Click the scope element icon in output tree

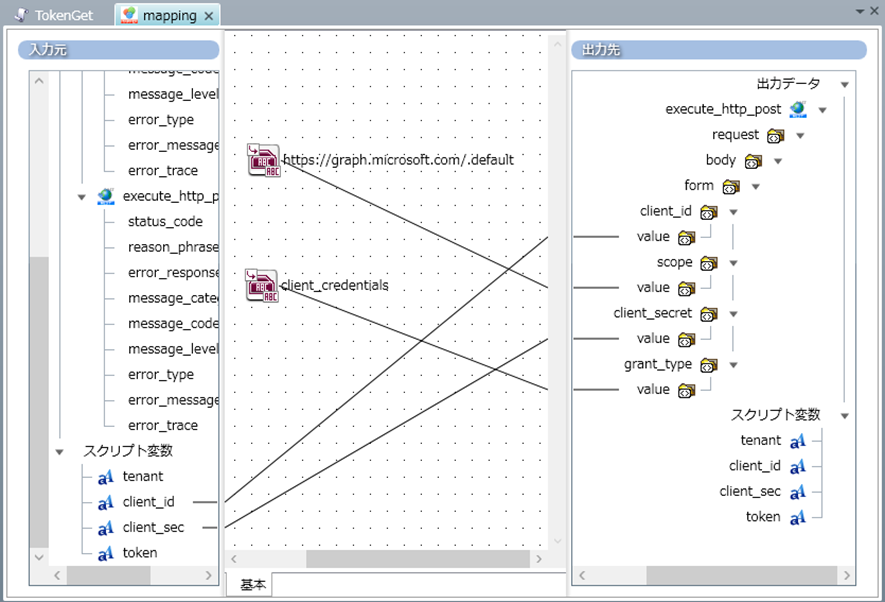[x=709, y=263]
